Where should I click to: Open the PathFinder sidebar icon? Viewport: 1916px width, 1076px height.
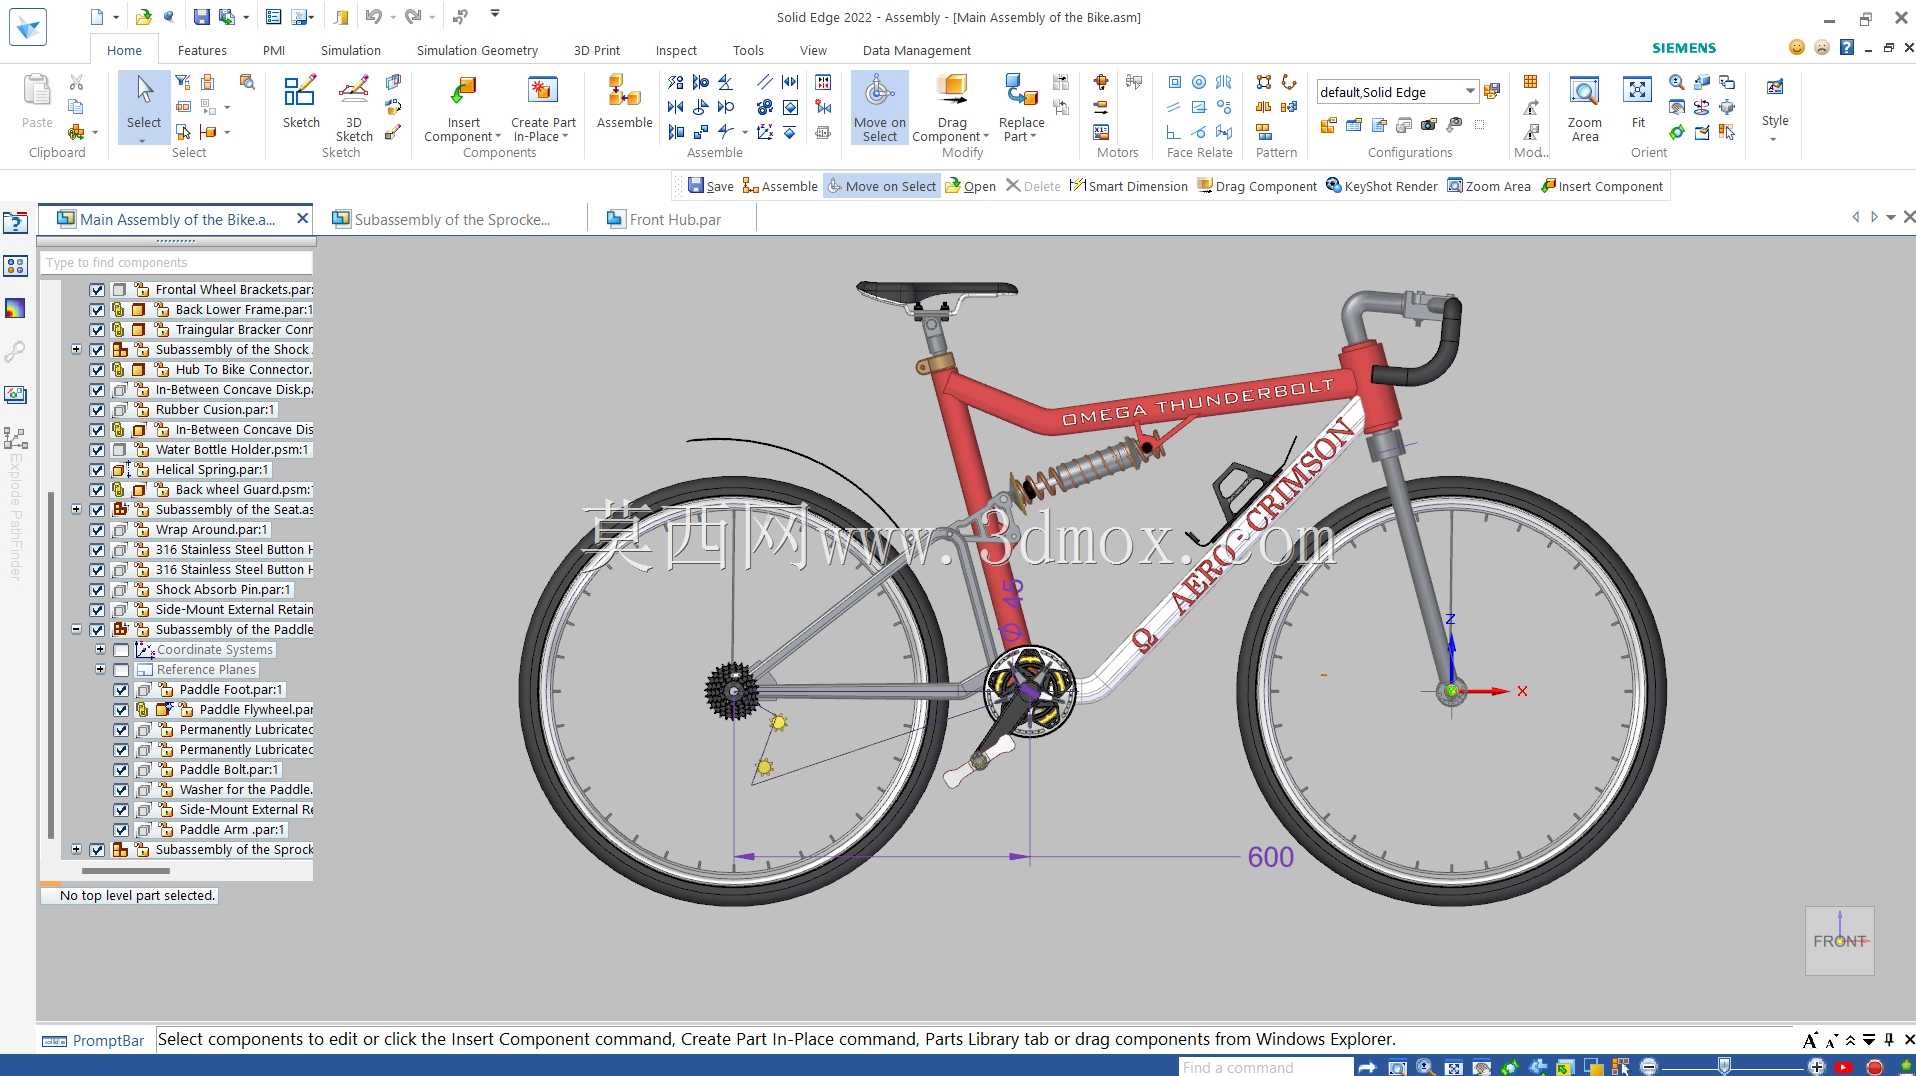[15, 438]
